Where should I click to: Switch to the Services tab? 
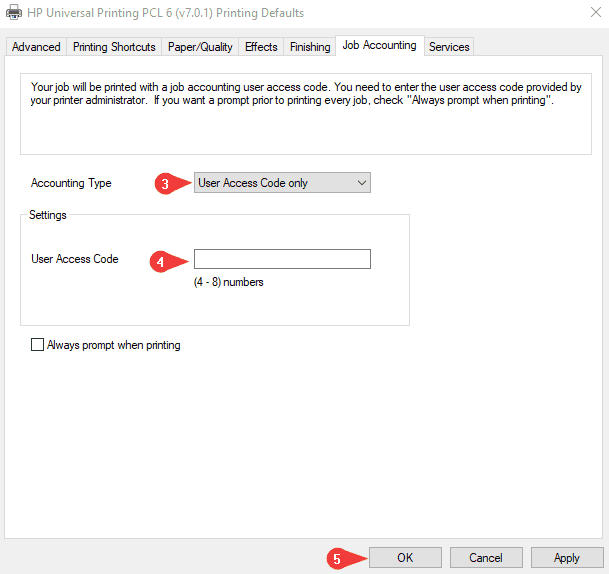tap(449, 47)
